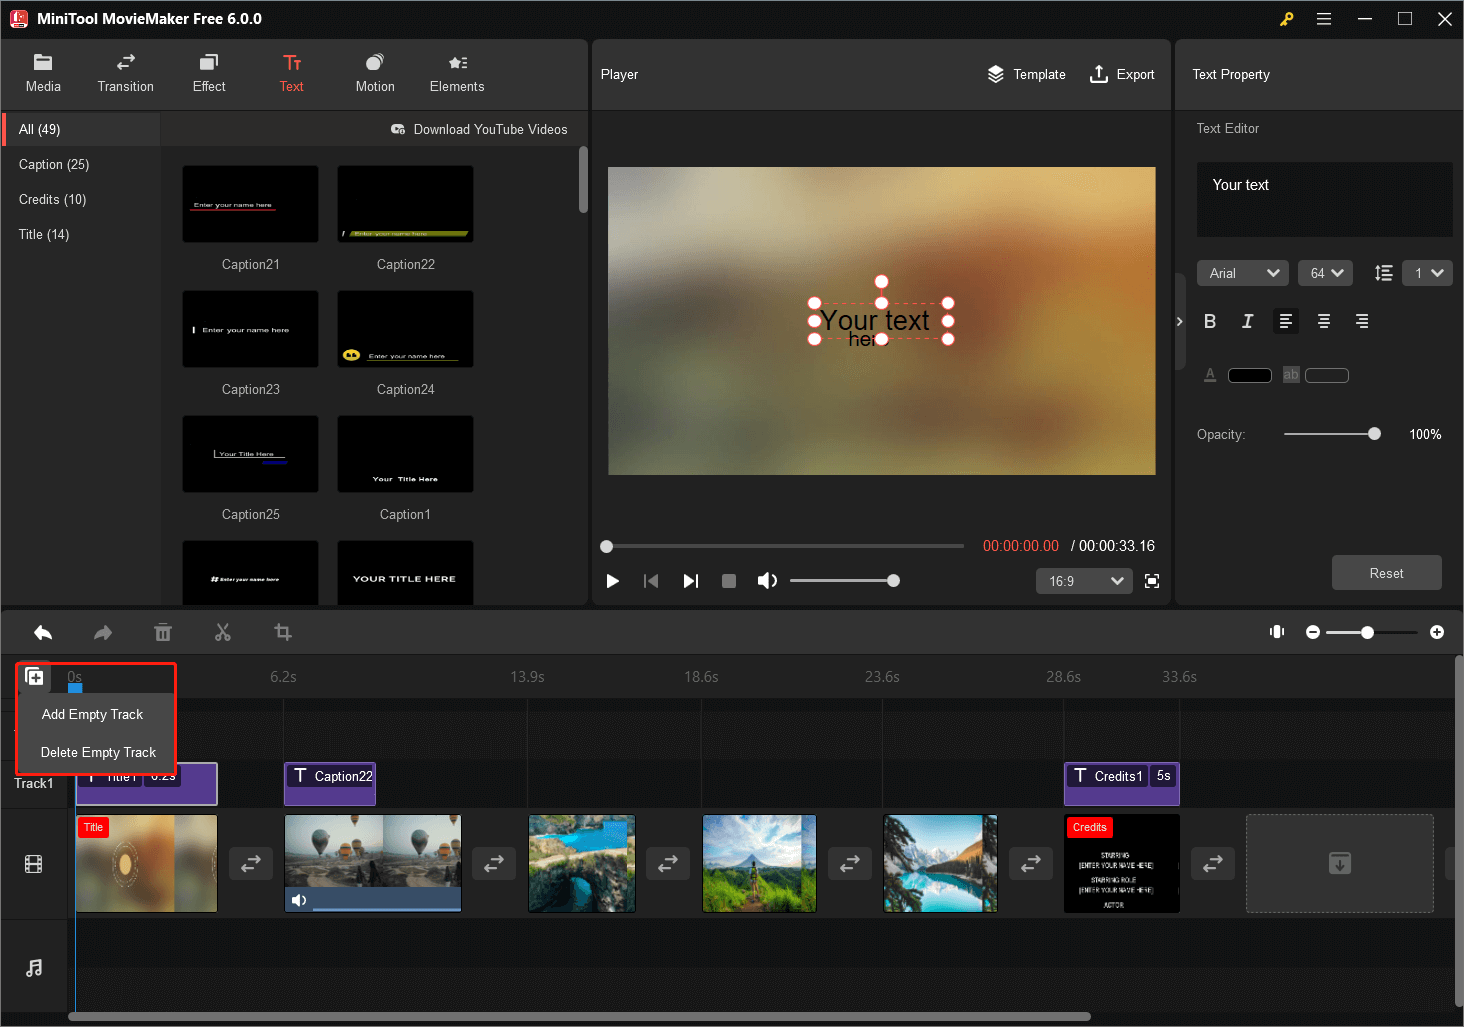
Task: Pick the black text color swatch
Action: (x=1250, y=375)
